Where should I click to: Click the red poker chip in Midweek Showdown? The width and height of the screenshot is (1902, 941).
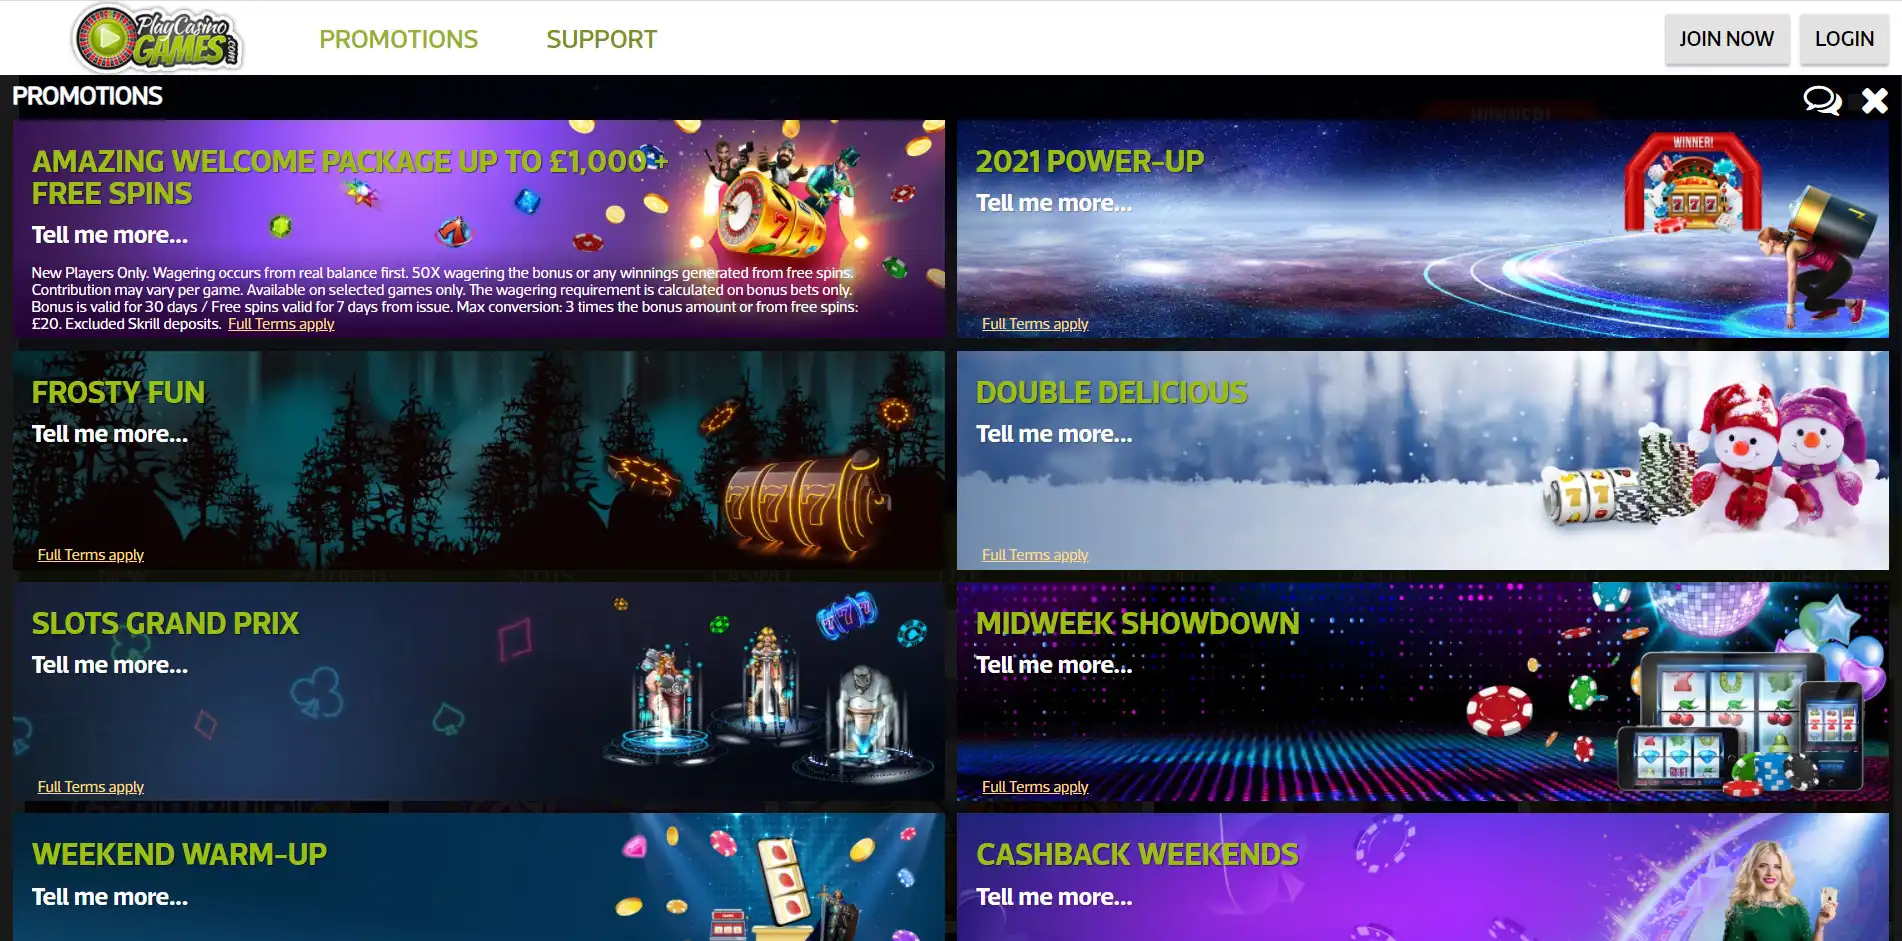(x=1499, y=710)
